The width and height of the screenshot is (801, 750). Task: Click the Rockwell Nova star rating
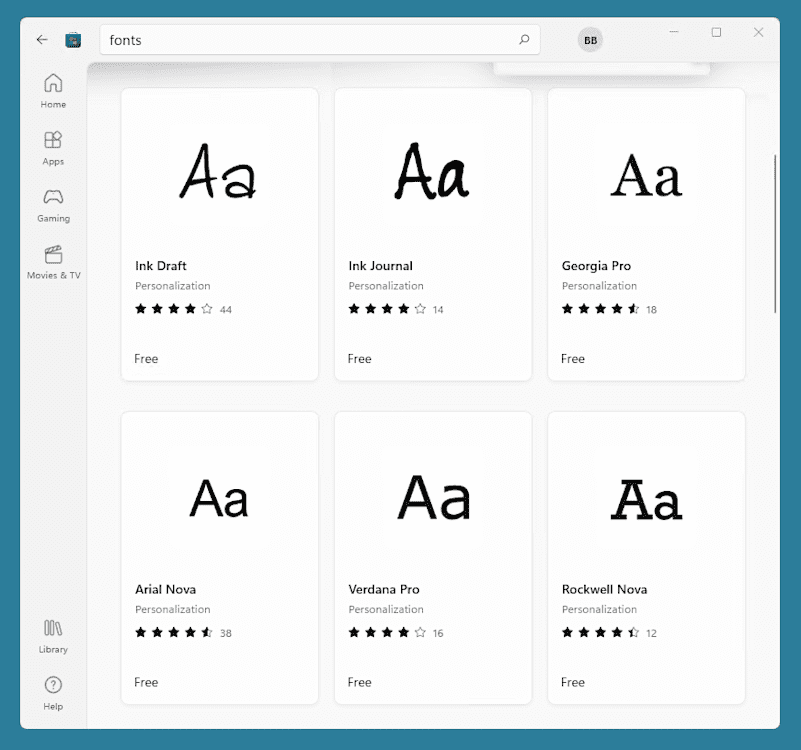(x=600, y=632)
